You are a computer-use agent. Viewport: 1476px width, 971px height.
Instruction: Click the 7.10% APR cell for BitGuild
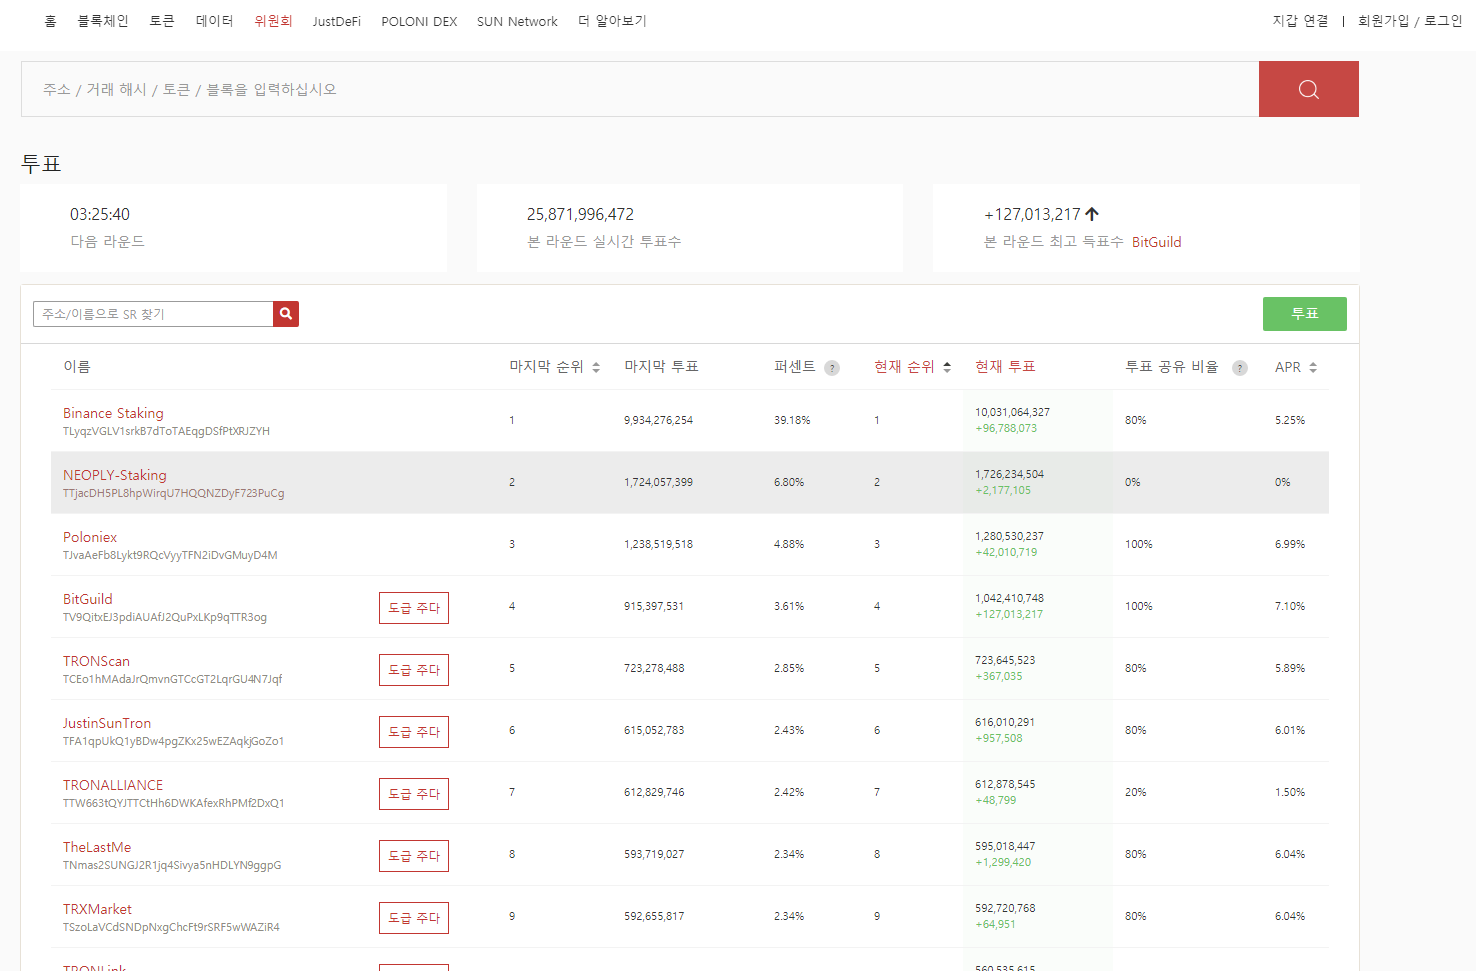[1290, 606]
